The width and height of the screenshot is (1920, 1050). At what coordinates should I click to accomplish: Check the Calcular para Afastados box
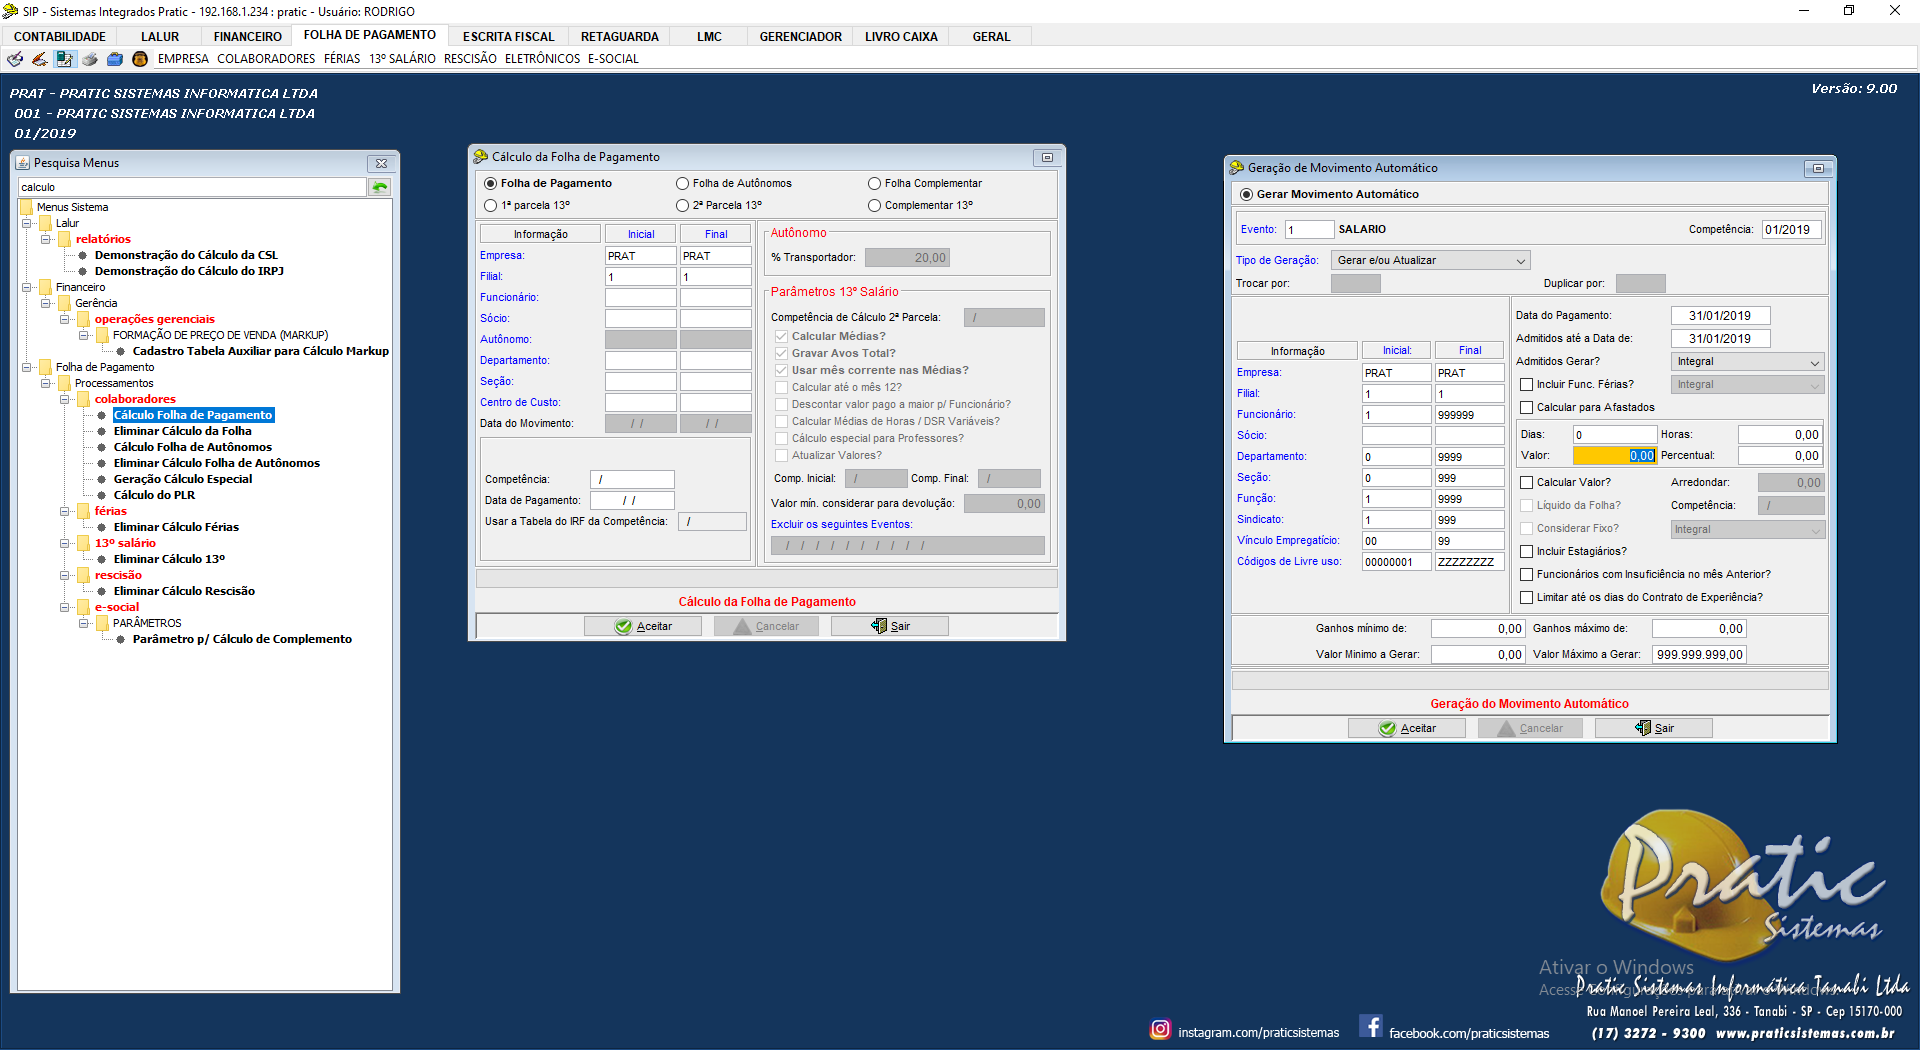(1527, 408)
